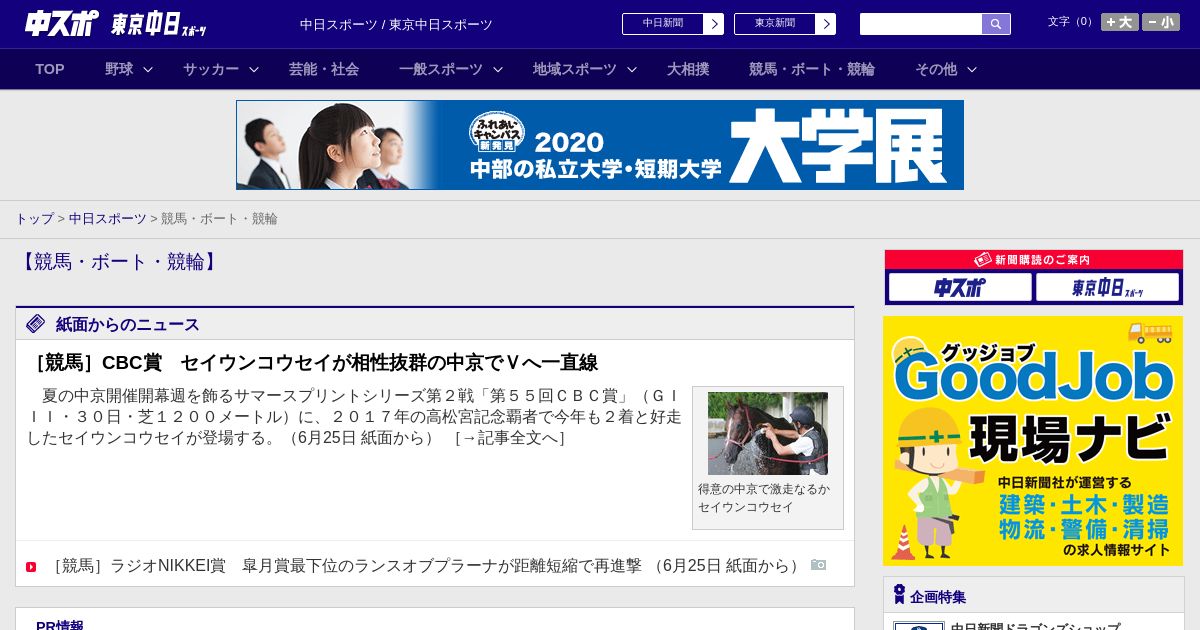Click header text 中日スポーツ / 東京中日スポーツ
Screen dimensions: 1200x630
[x=396, y=24]
